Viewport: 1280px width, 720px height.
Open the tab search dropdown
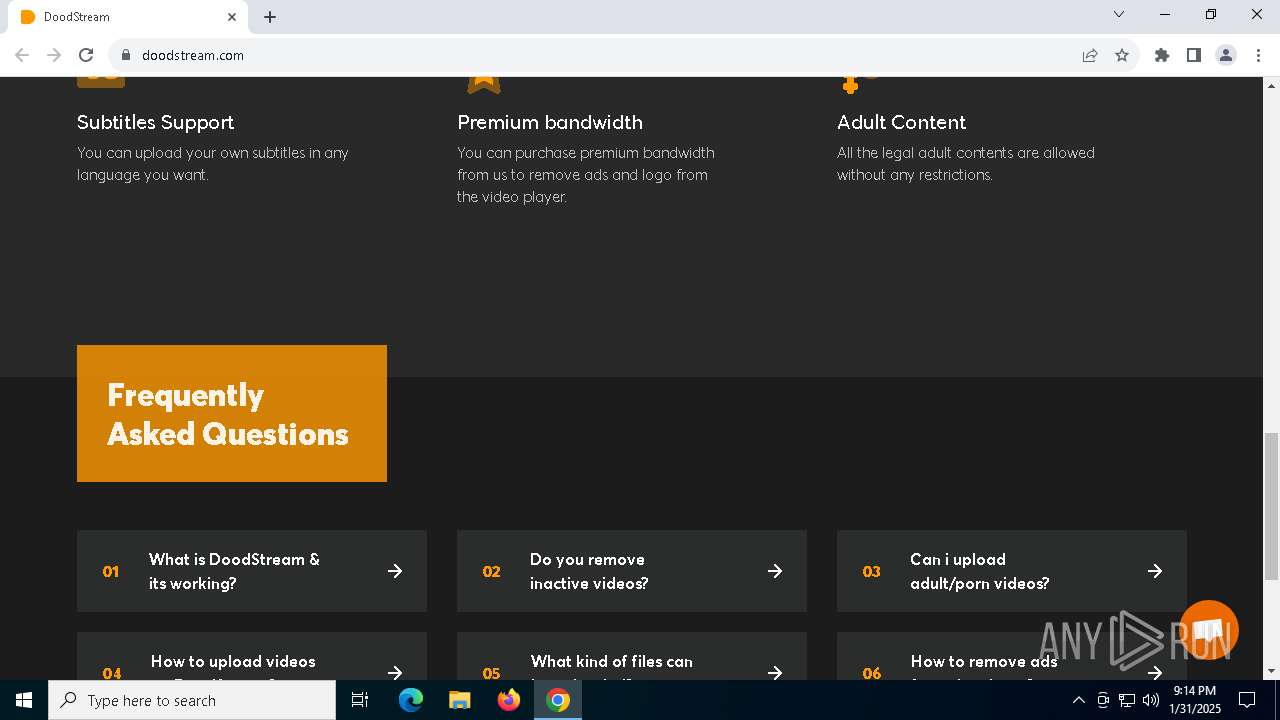(x=1119, y=14)
